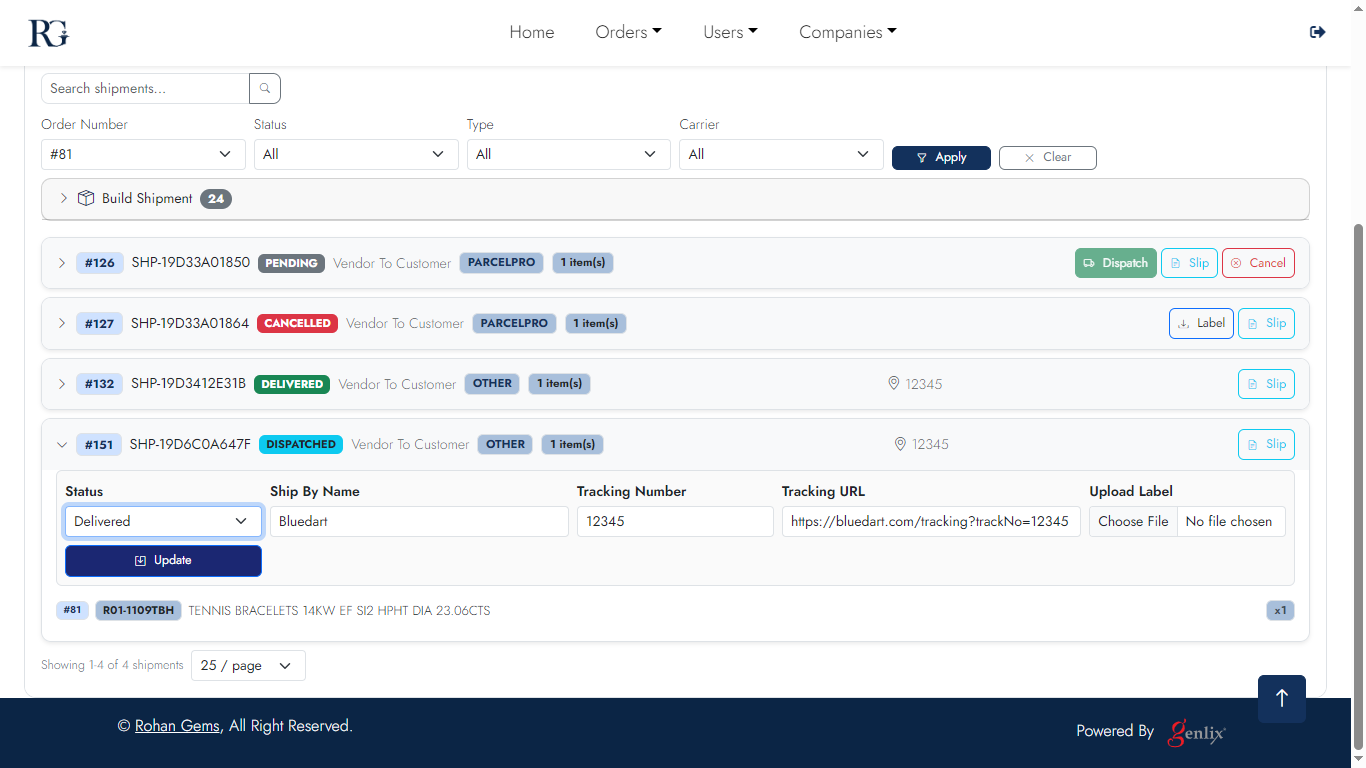Viewport: 1366px width, 768px height.
Task: Open the Order Number dropdown
Action: point(143,154)
